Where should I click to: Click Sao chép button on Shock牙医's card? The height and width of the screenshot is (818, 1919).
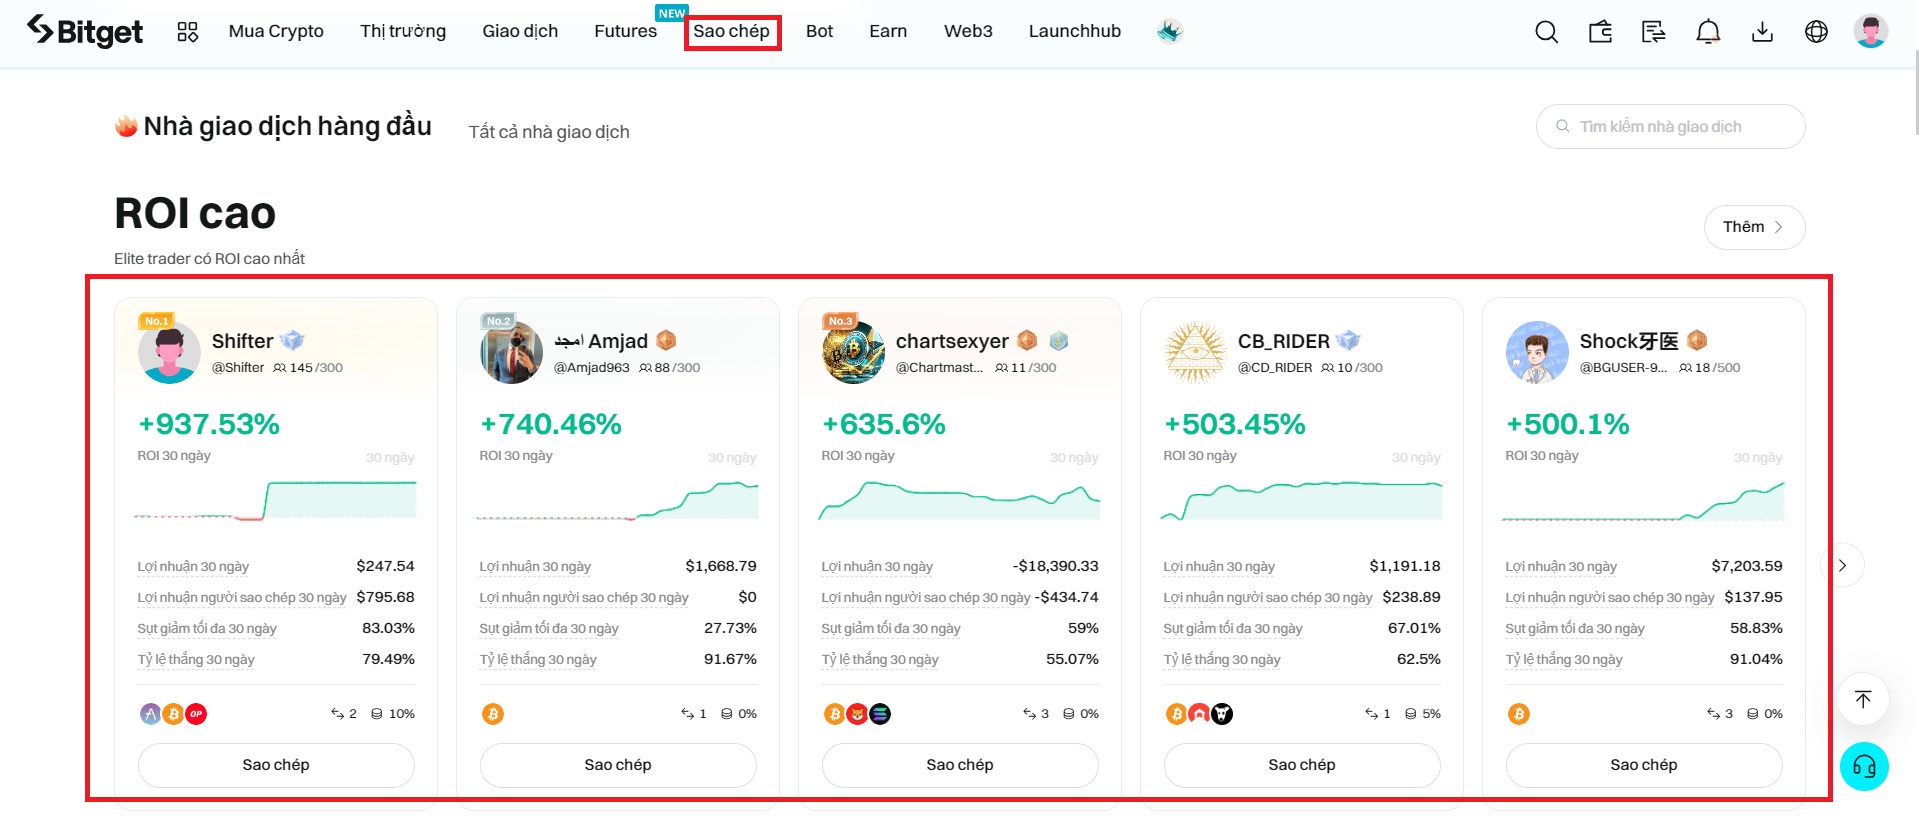pos(1644,765)
